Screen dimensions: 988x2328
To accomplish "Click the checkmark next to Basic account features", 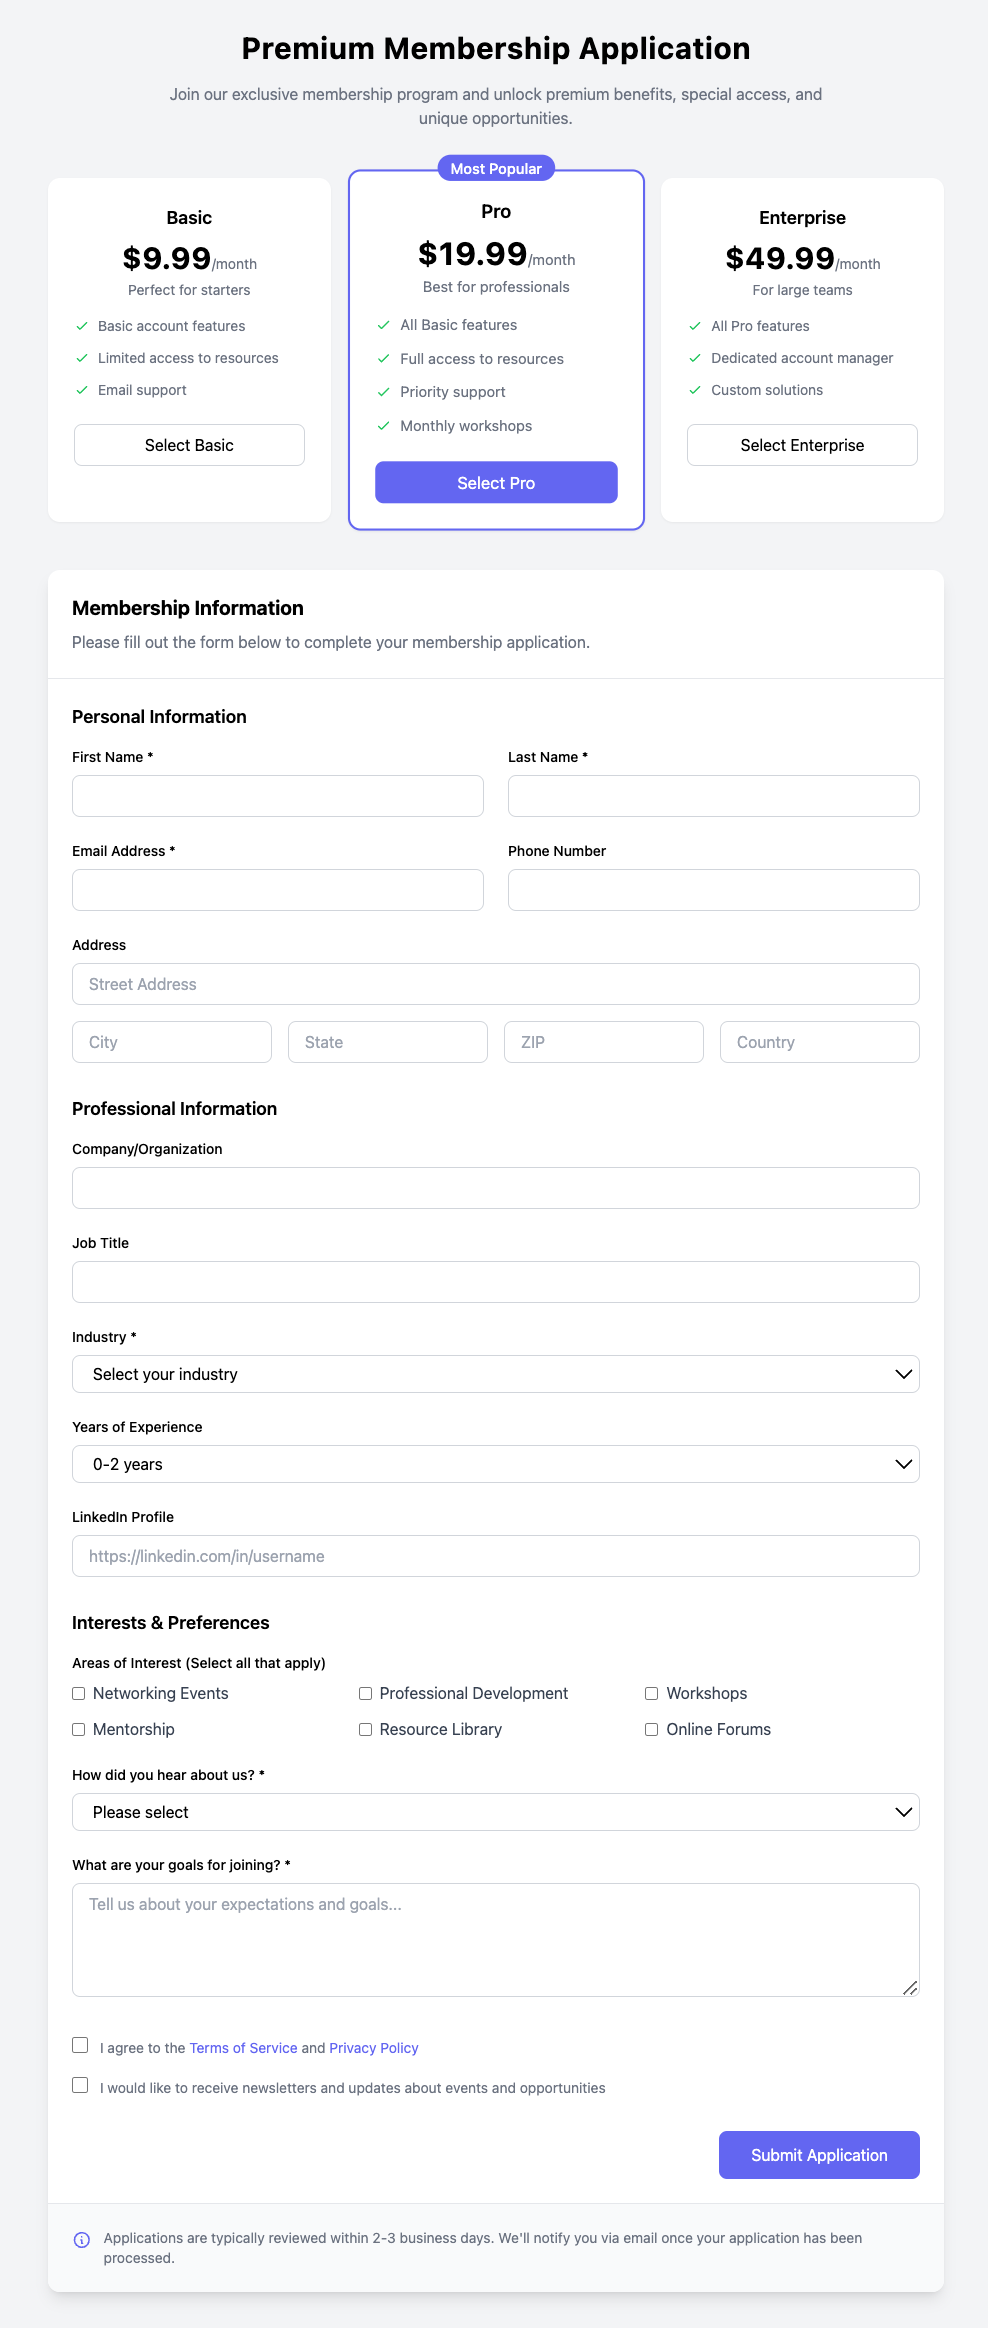I will coord(82,326).
